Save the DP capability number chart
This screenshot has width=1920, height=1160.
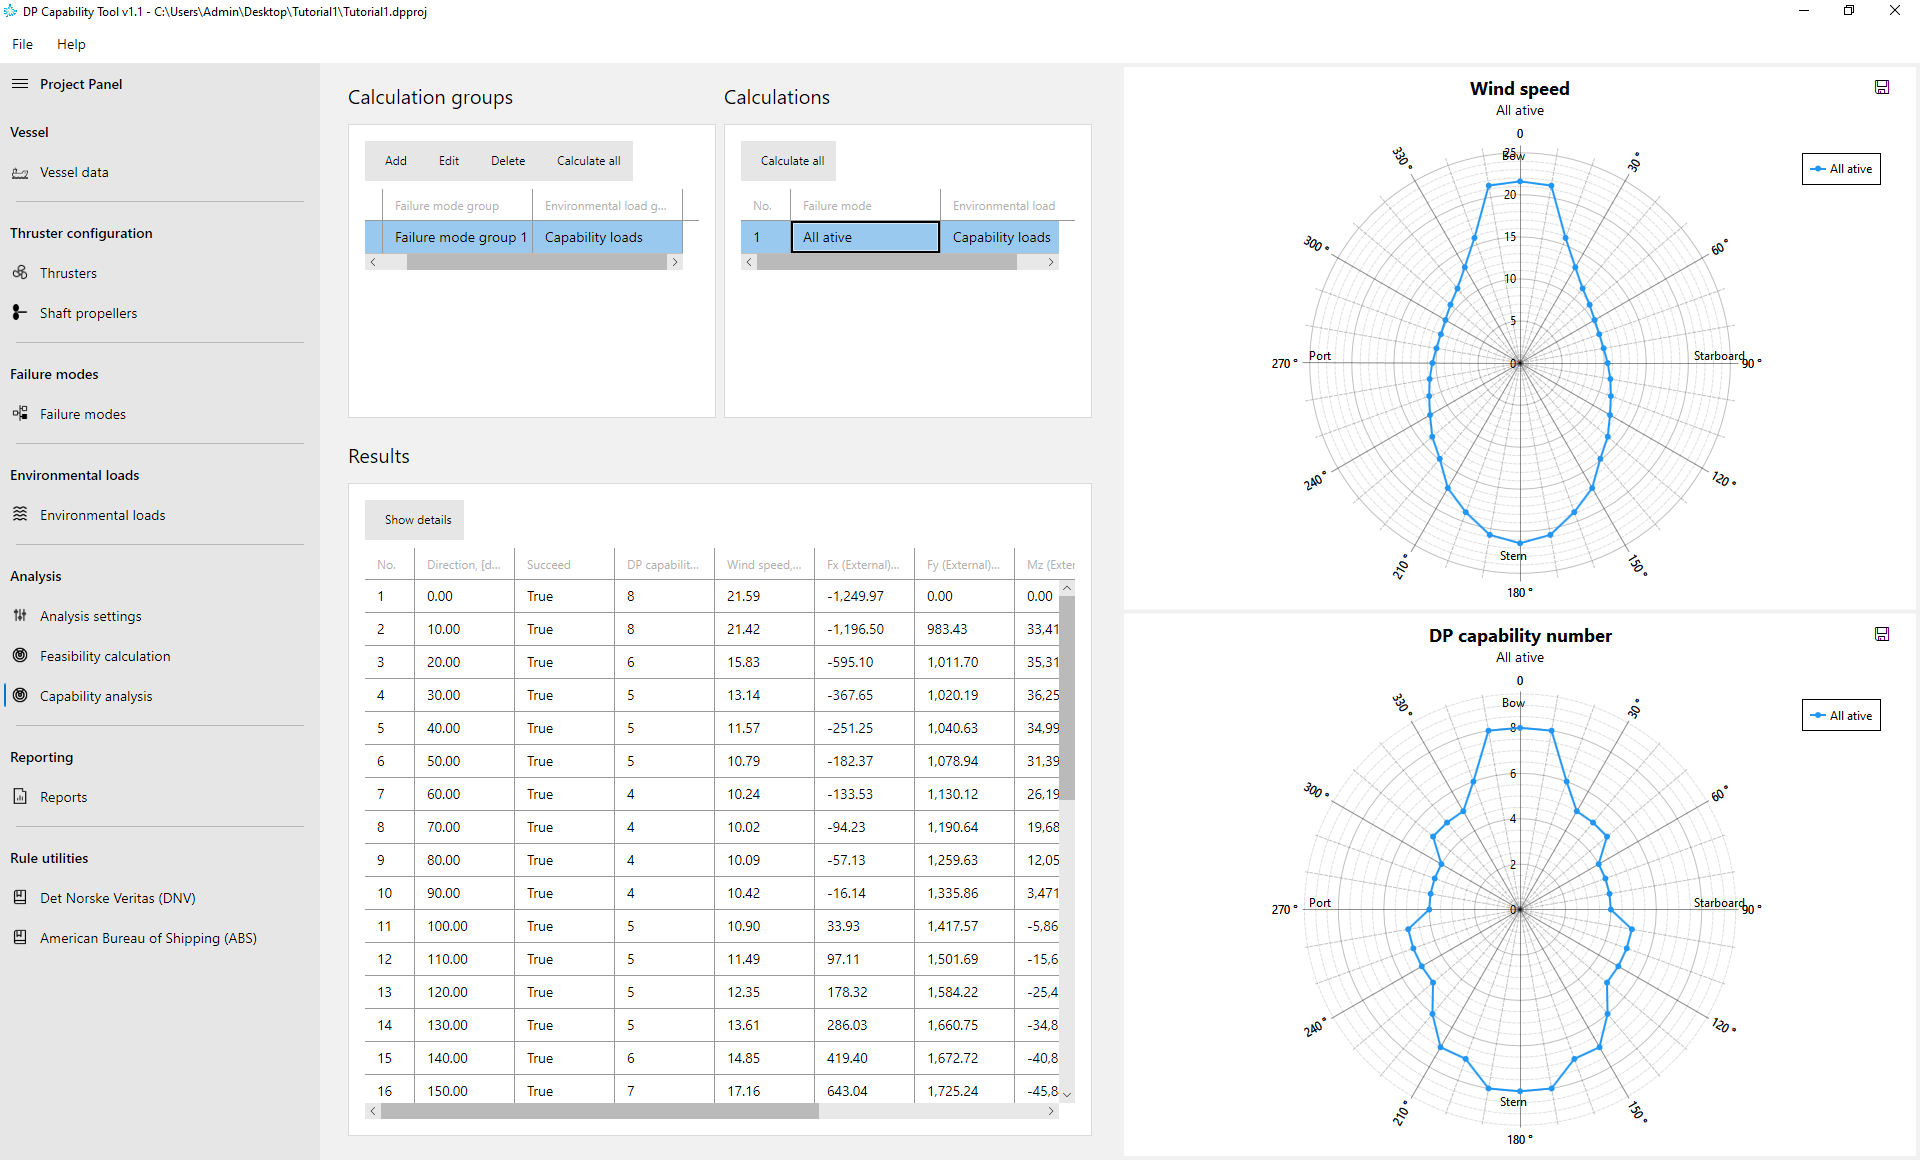tap(1882, 634)
